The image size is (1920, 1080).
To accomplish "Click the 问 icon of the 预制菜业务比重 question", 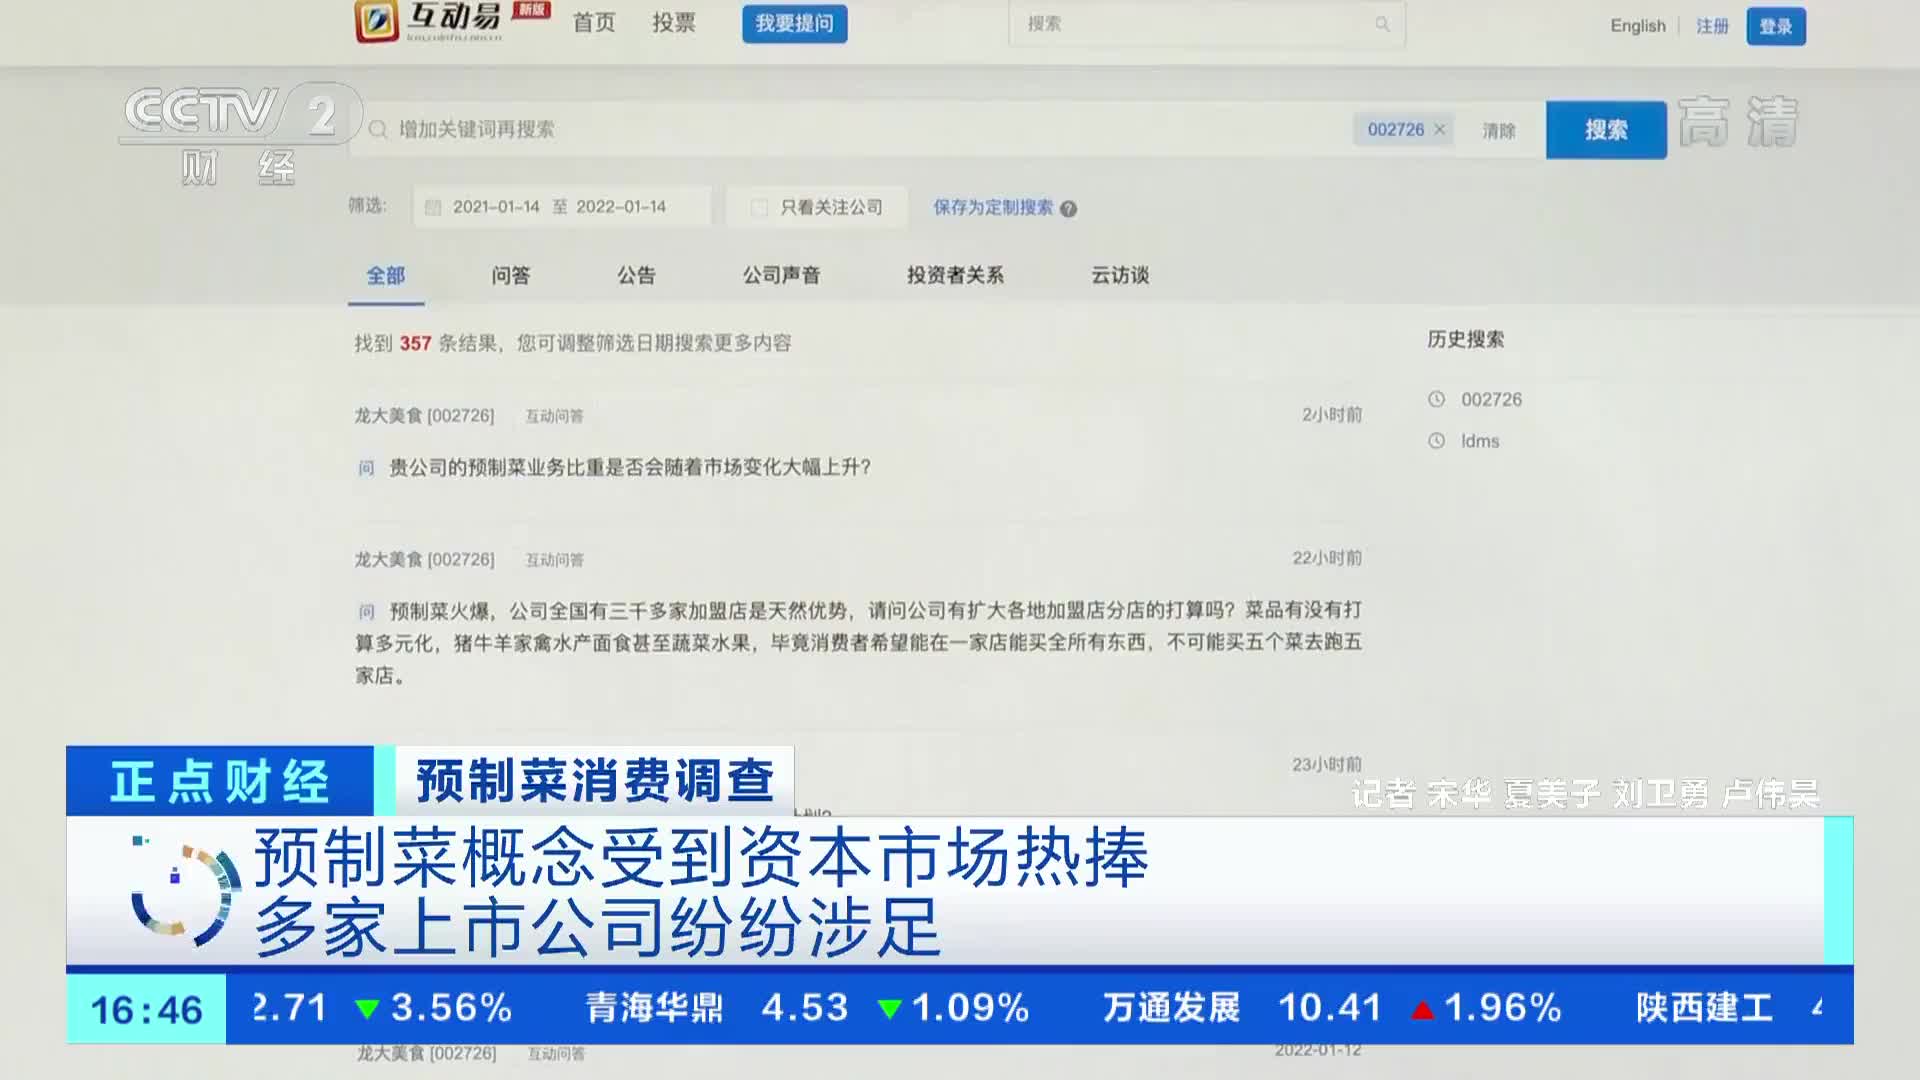I will [x=366, y=468].
